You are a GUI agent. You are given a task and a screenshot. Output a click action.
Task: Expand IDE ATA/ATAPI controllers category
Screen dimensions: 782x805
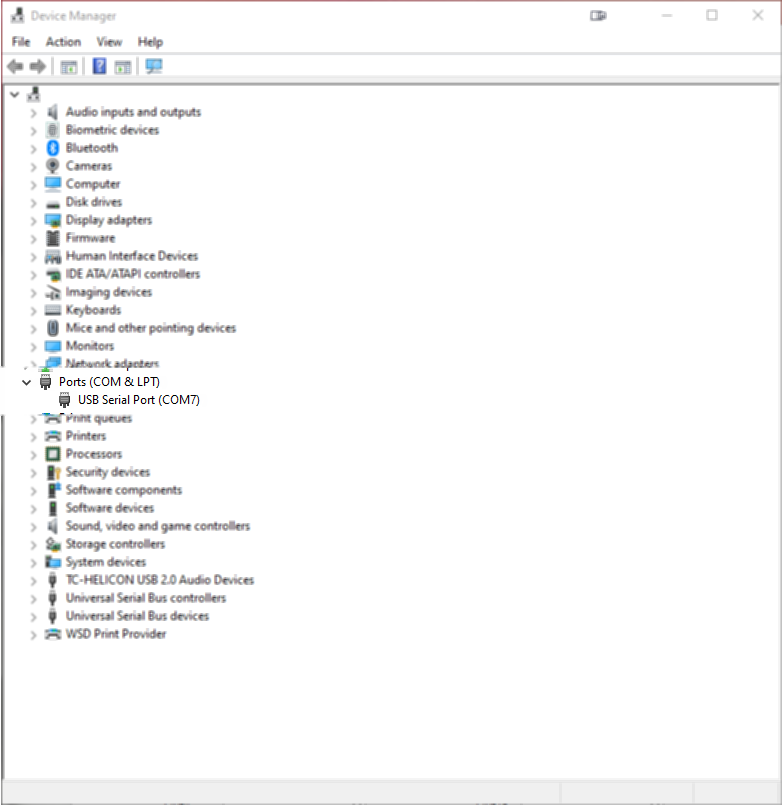pyautogui.click(x=33, y=275)
